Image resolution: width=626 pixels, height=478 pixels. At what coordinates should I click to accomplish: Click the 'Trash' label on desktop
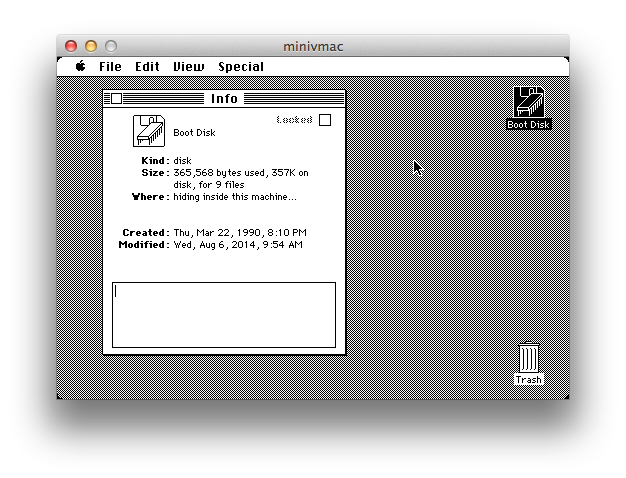529,379
